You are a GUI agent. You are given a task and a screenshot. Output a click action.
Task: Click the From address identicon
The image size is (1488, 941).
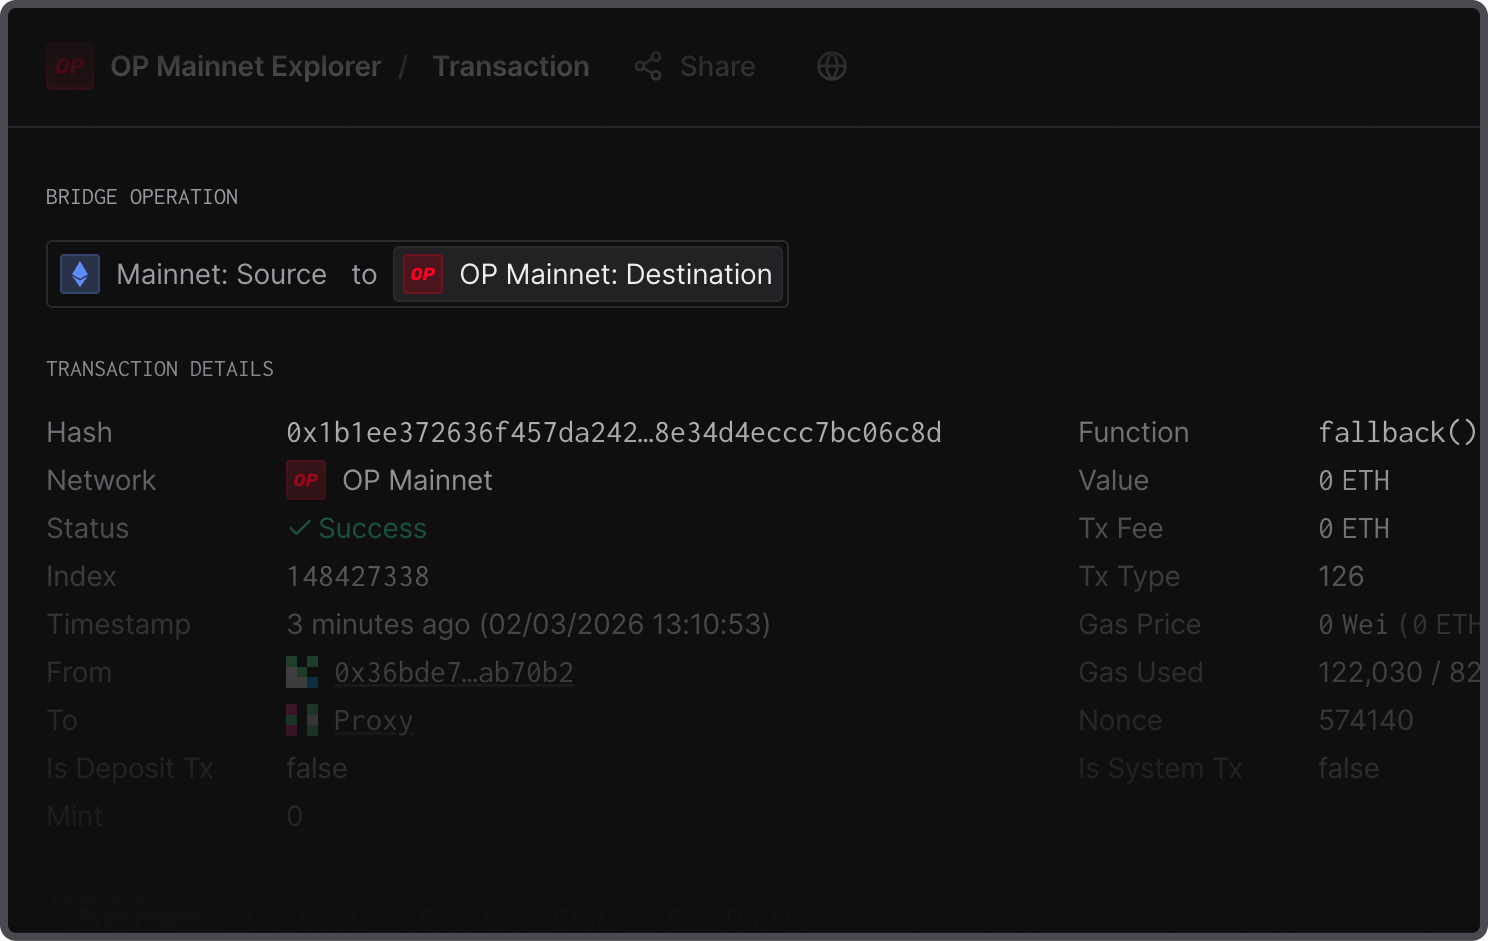tap(302, 672)
